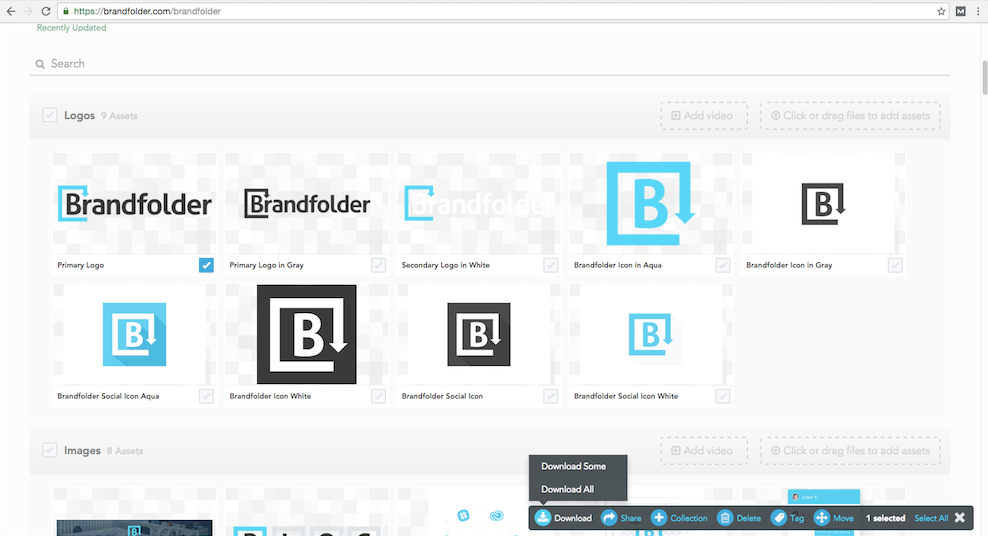Close the selection action bar

960,518
